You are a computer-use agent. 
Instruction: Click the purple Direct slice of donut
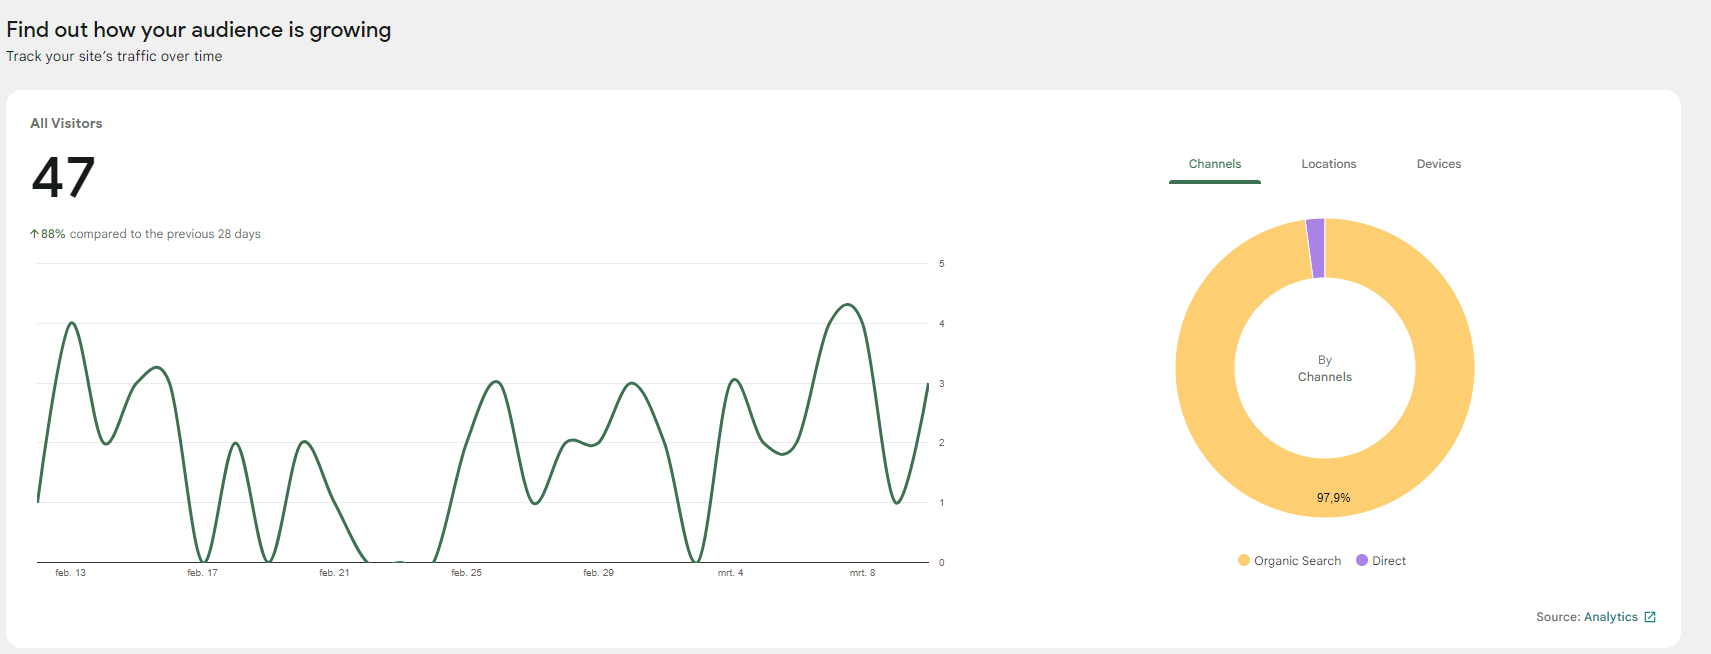[x=1316, y=248]
